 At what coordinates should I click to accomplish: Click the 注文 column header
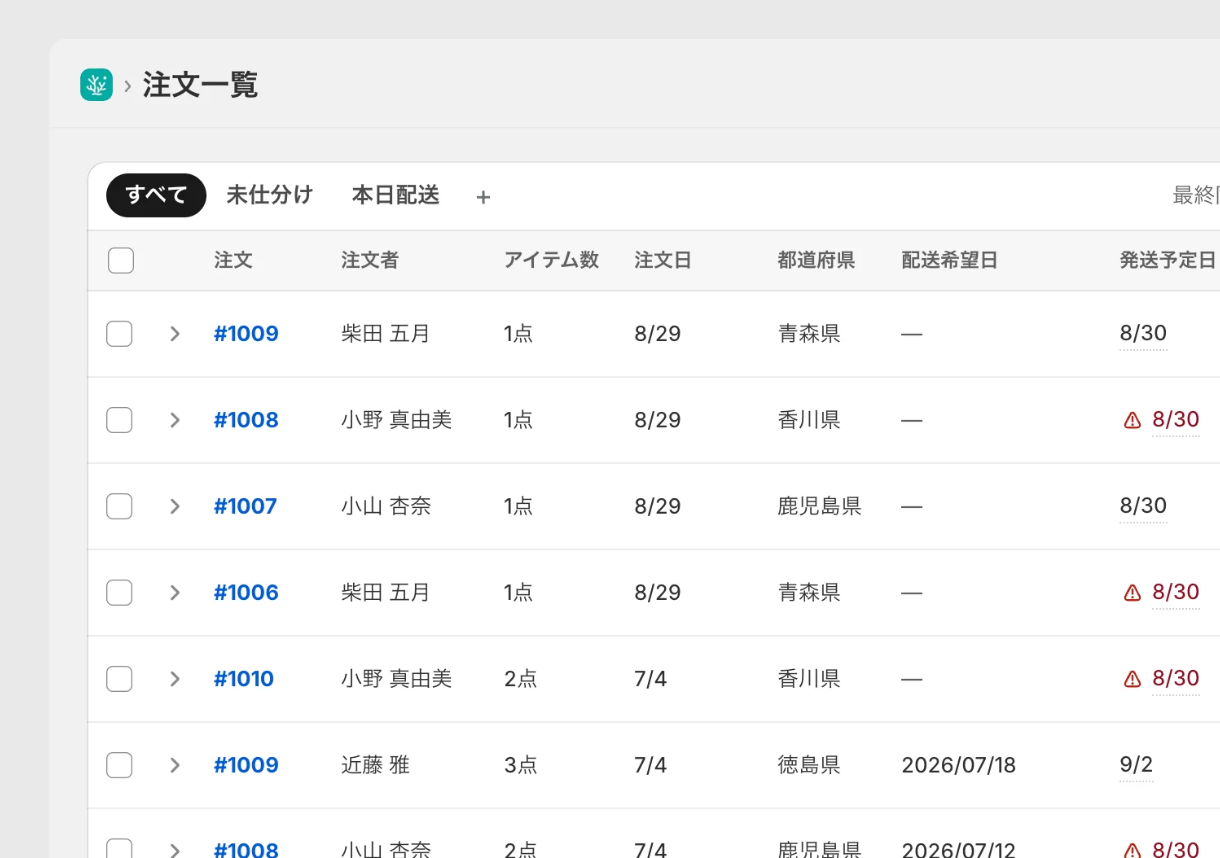click(x=233, y=260)
